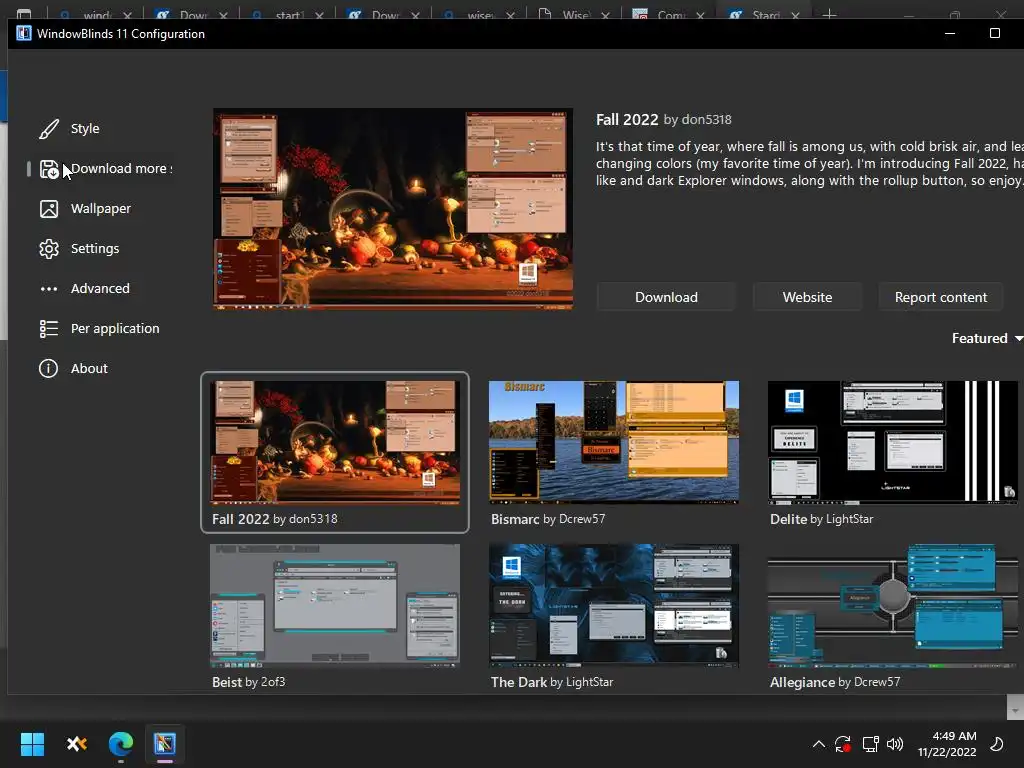Open the Featured sort dropdown
Image resolution: width=1024 pixels, height=768 pixels.
987,338
